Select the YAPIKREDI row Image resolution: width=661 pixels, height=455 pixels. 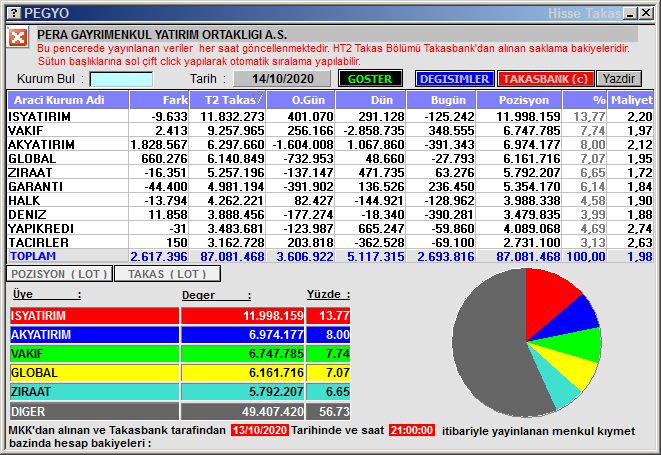(x=330, y=228)
